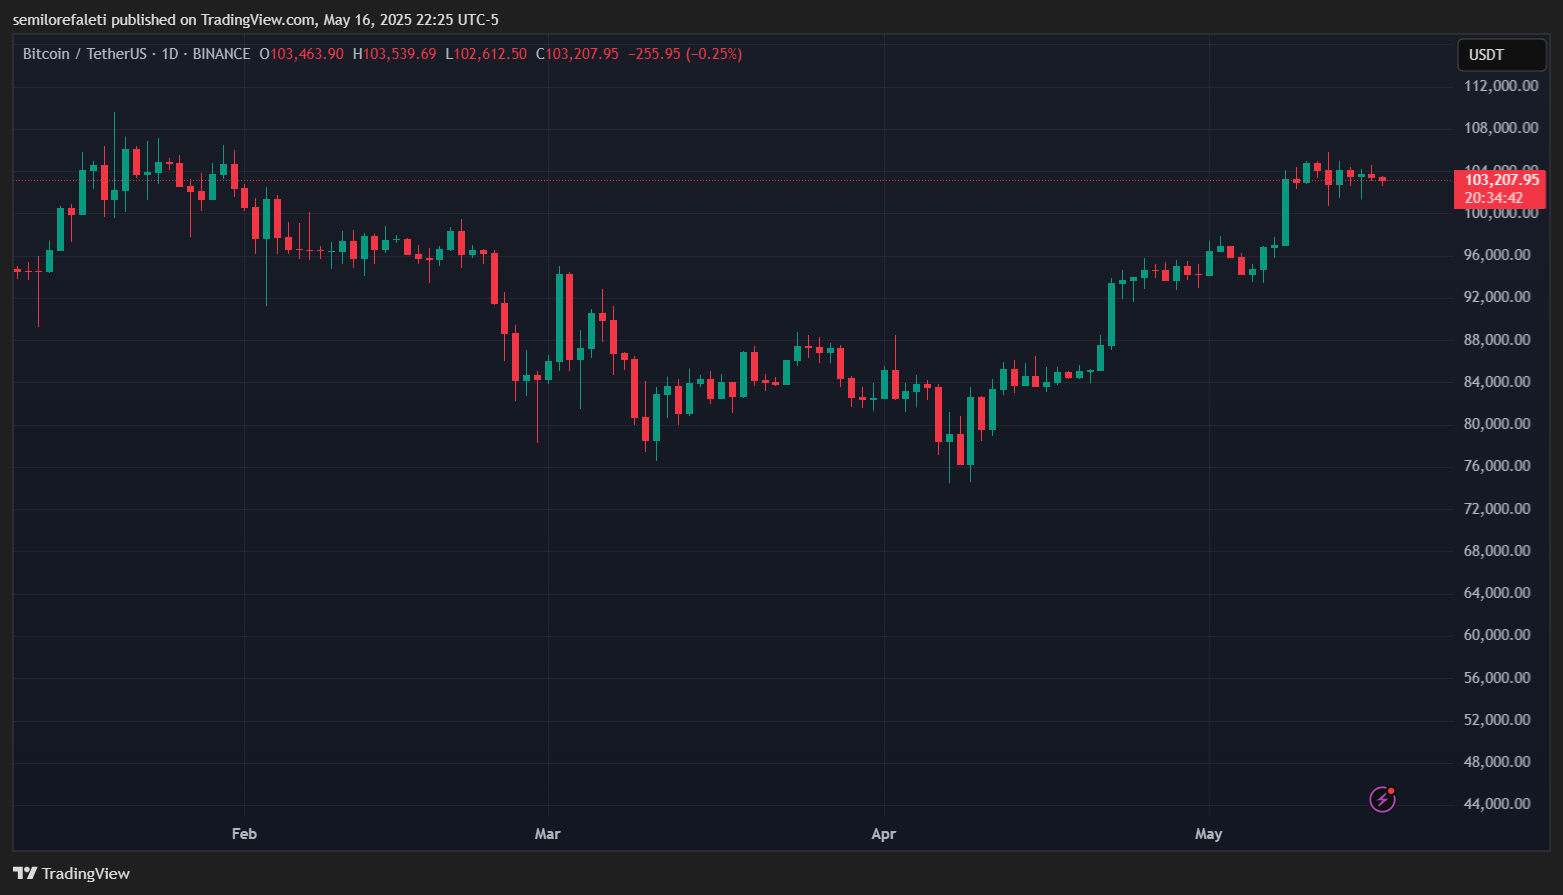
Task: Click the Bitcoin / TetherUS symbol title
Action: point(84,54)
